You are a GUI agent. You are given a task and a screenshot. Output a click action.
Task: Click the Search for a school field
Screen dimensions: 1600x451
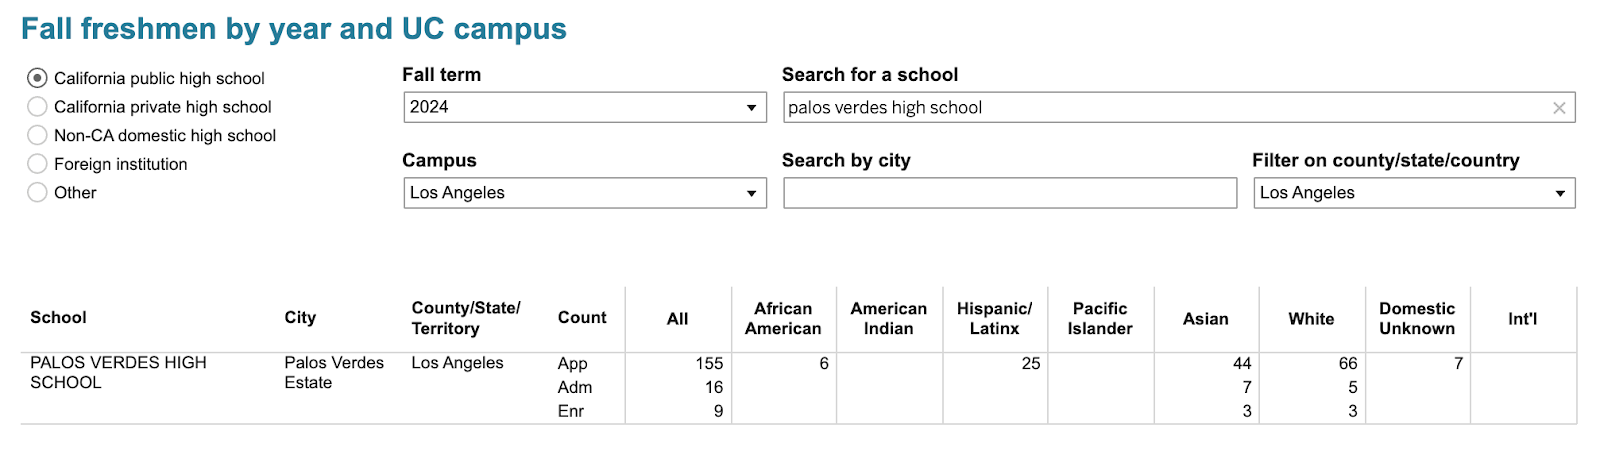[x=1160, y=108]
